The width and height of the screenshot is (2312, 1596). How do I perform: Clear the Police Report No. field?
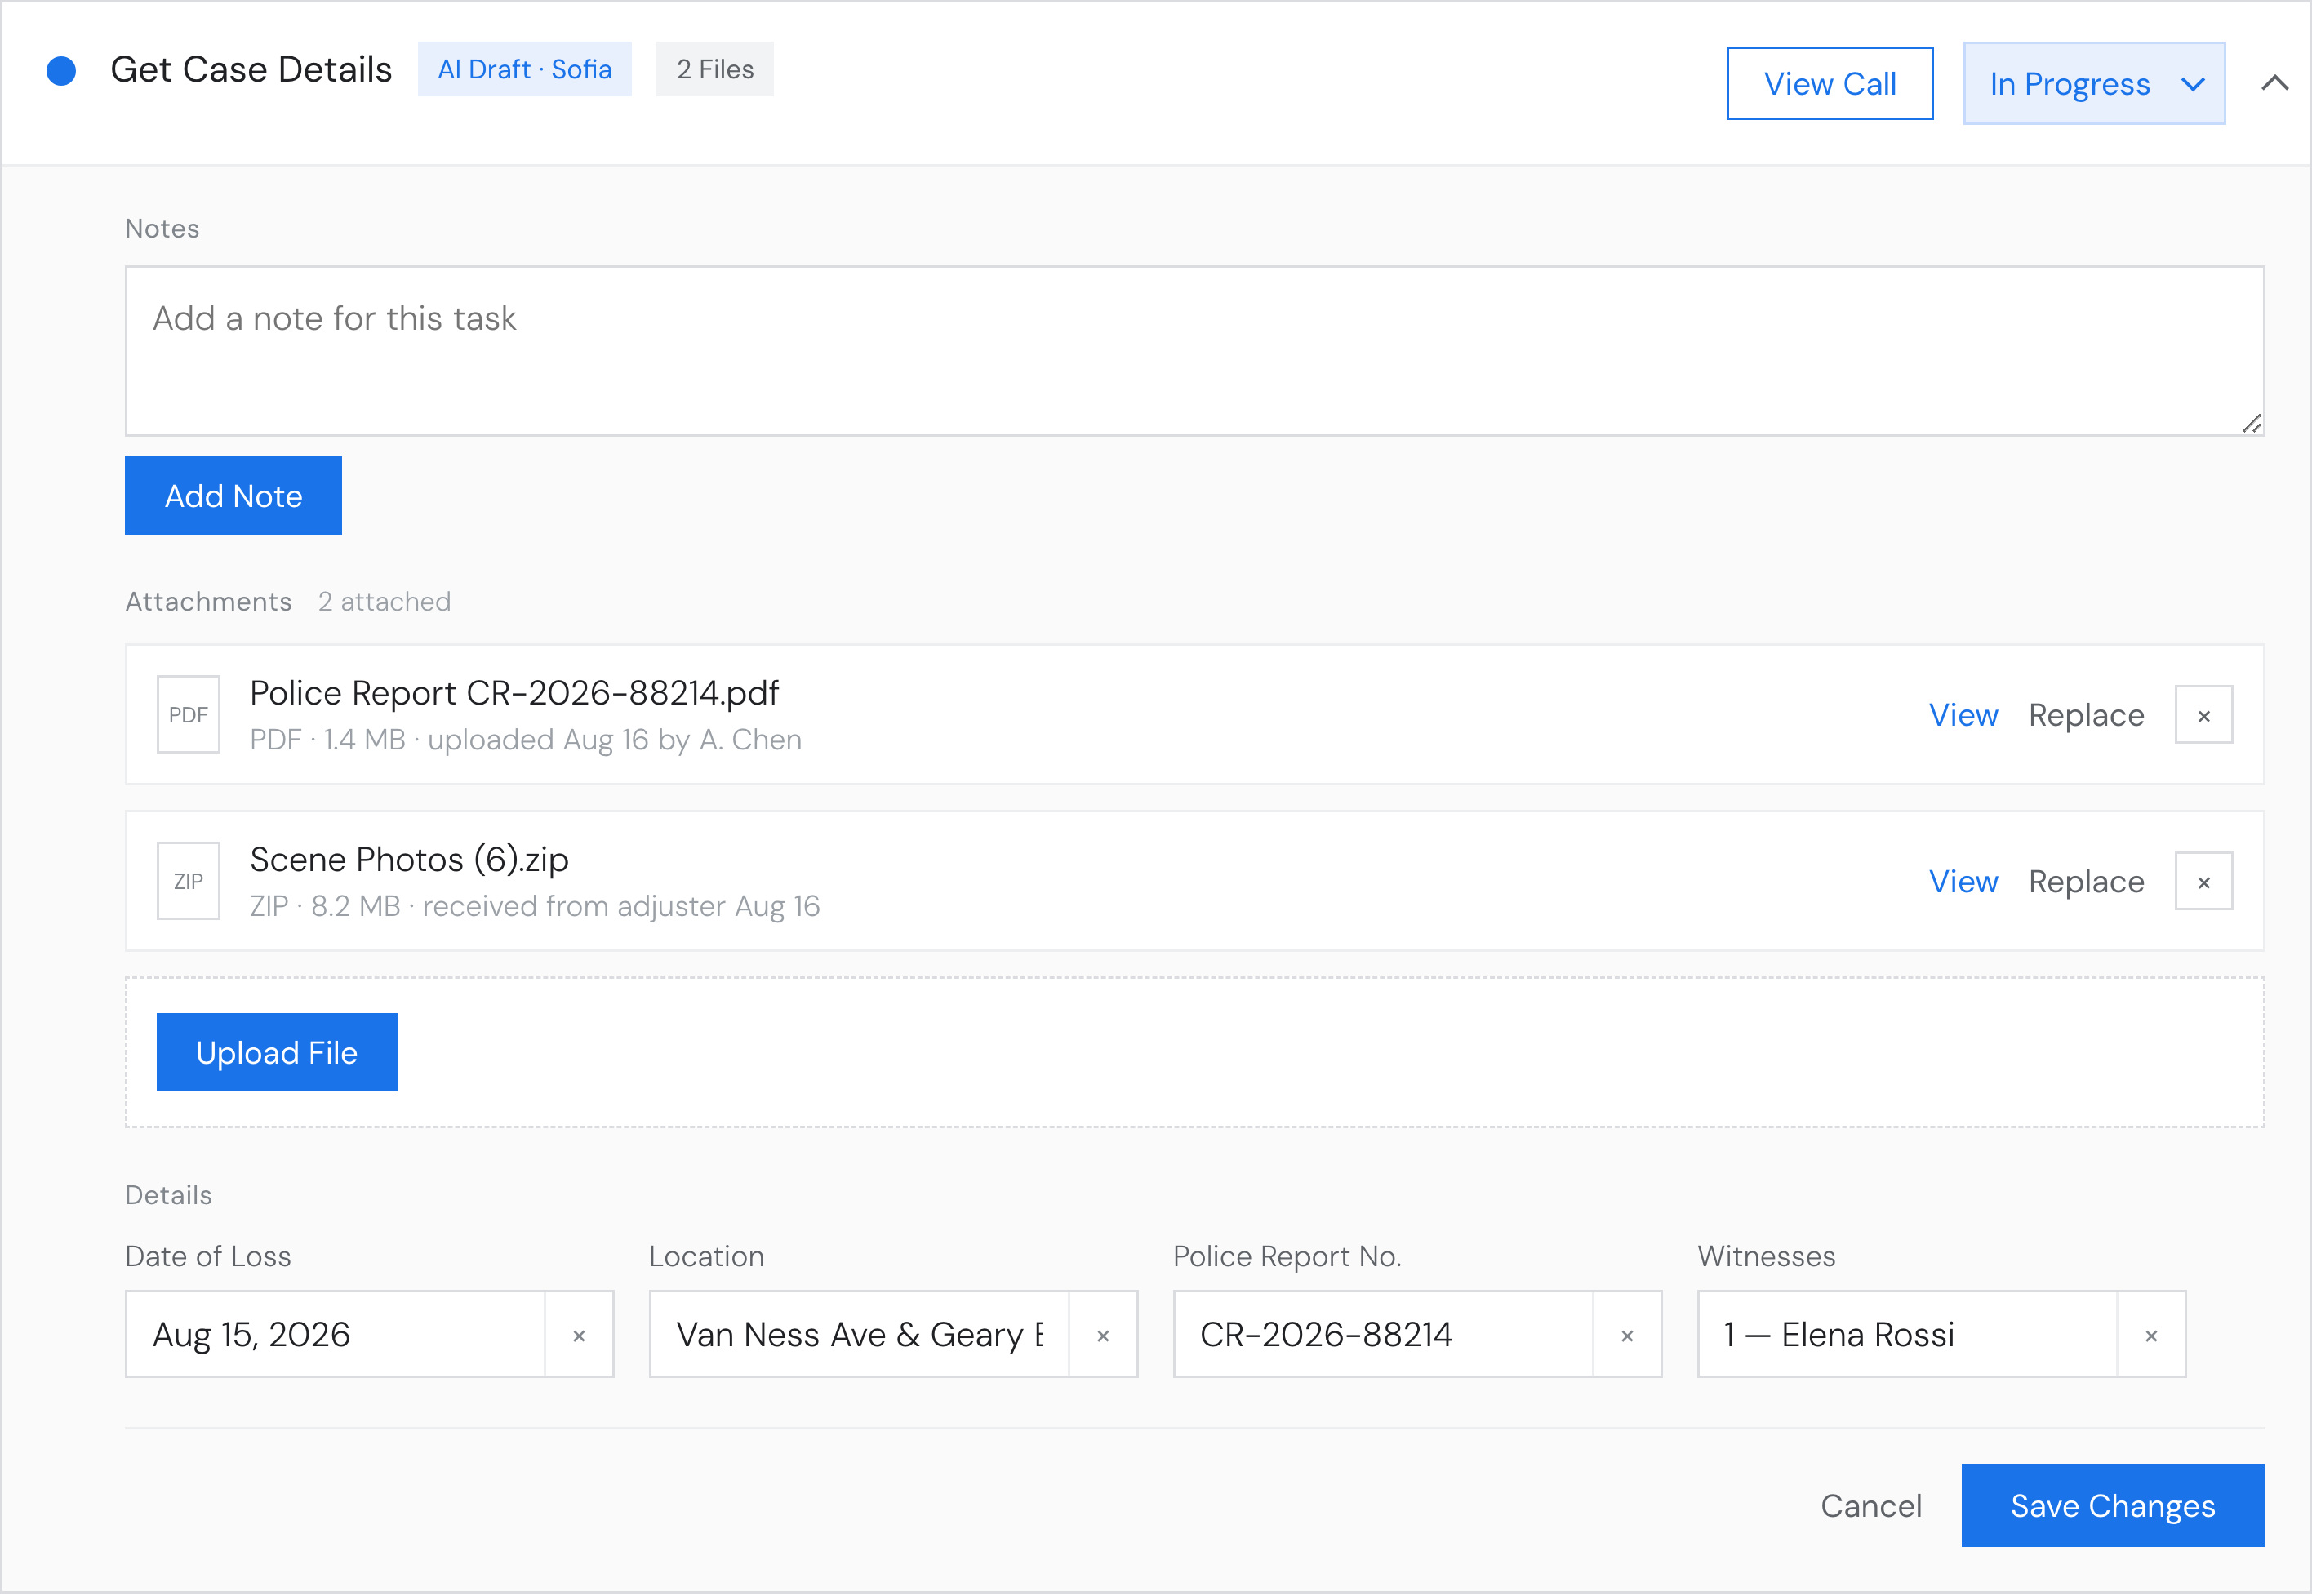(1627, 1335)
